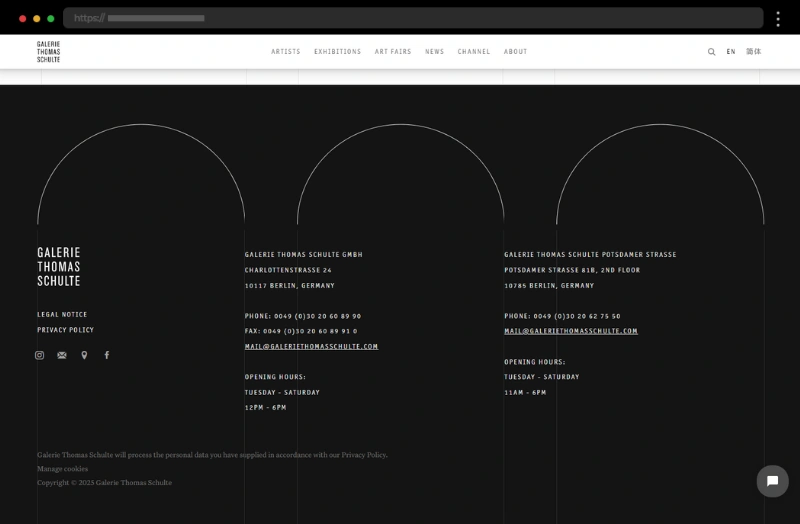Open the Legal Notice link
The width and height of the screenshot is (800, 524).
click(x=62, y=314)
